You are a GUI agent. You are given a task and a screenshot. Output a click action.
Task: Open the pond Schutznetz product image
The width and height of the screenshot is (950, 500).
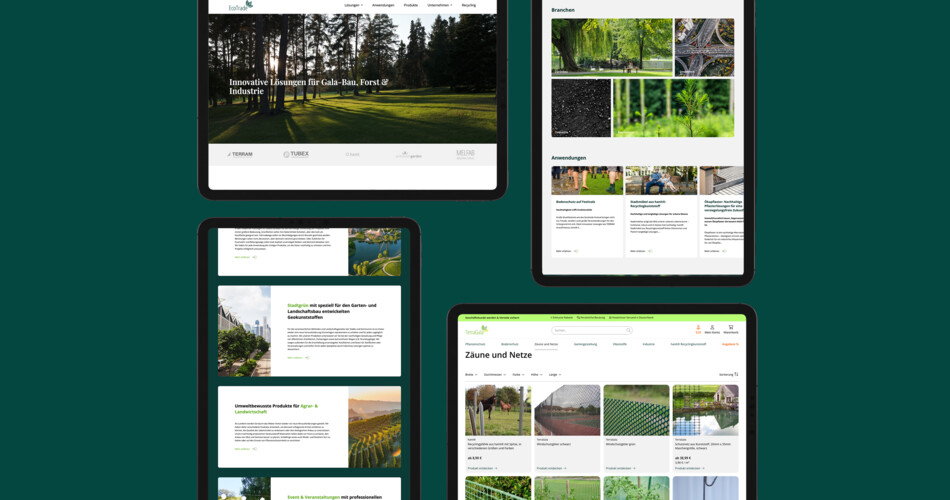[705, 410]
